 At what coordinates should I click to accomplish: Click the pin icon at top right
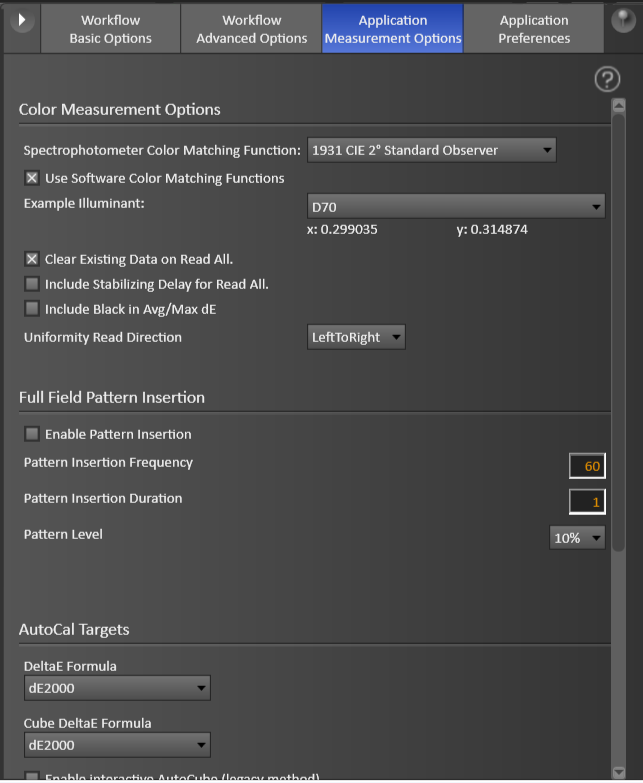(624, 20)
